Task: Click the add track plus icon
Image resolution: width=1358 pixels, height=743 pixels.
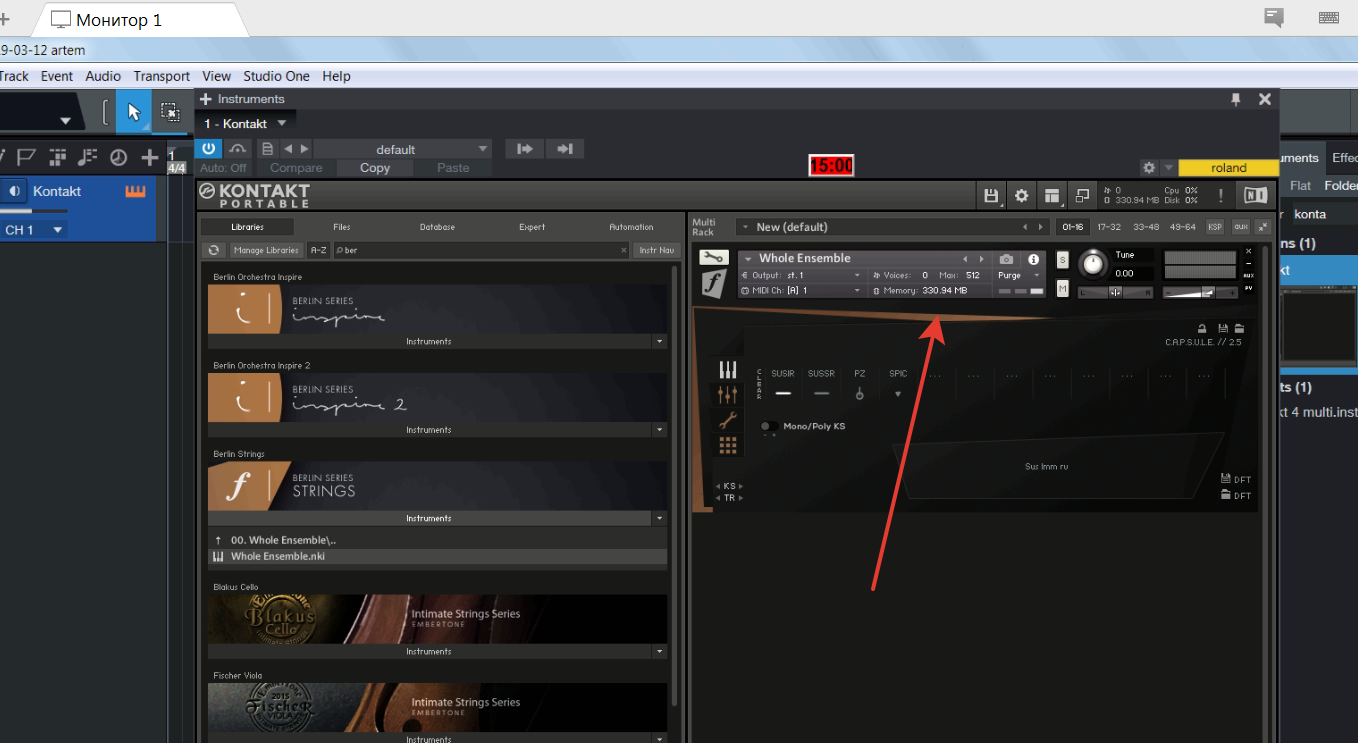Action: 150,157
